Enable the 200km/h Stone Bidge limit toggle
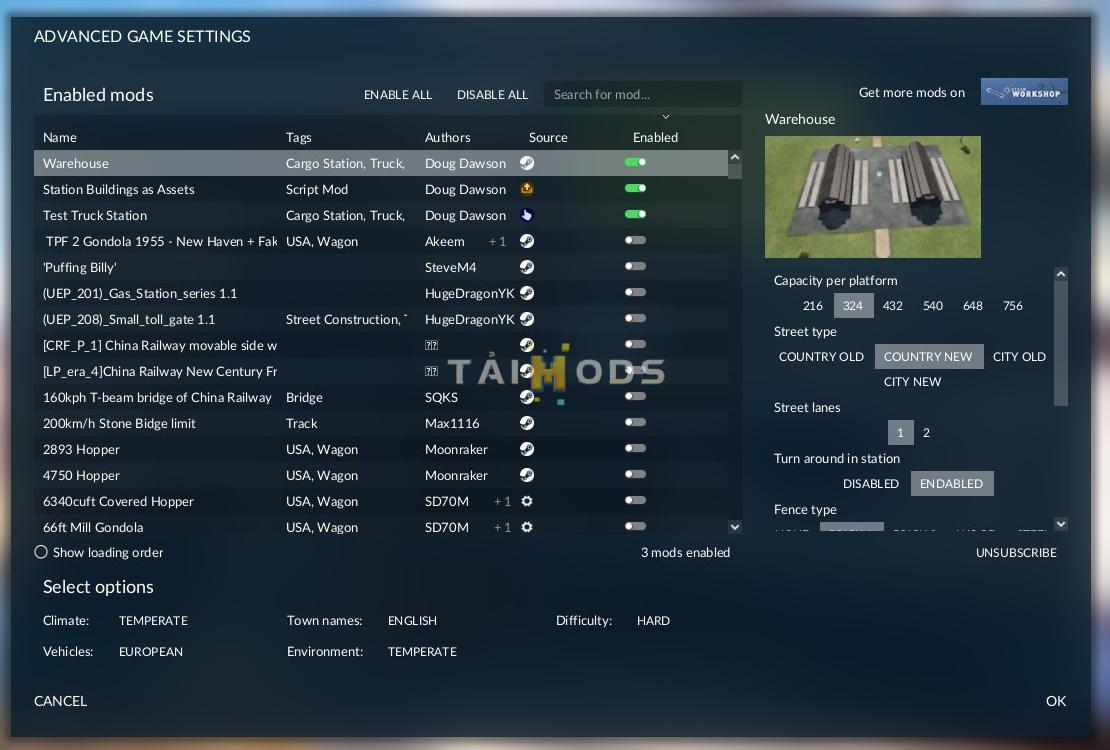The width and height of the screenshot is (1110, 750). (x=635, y=422)
